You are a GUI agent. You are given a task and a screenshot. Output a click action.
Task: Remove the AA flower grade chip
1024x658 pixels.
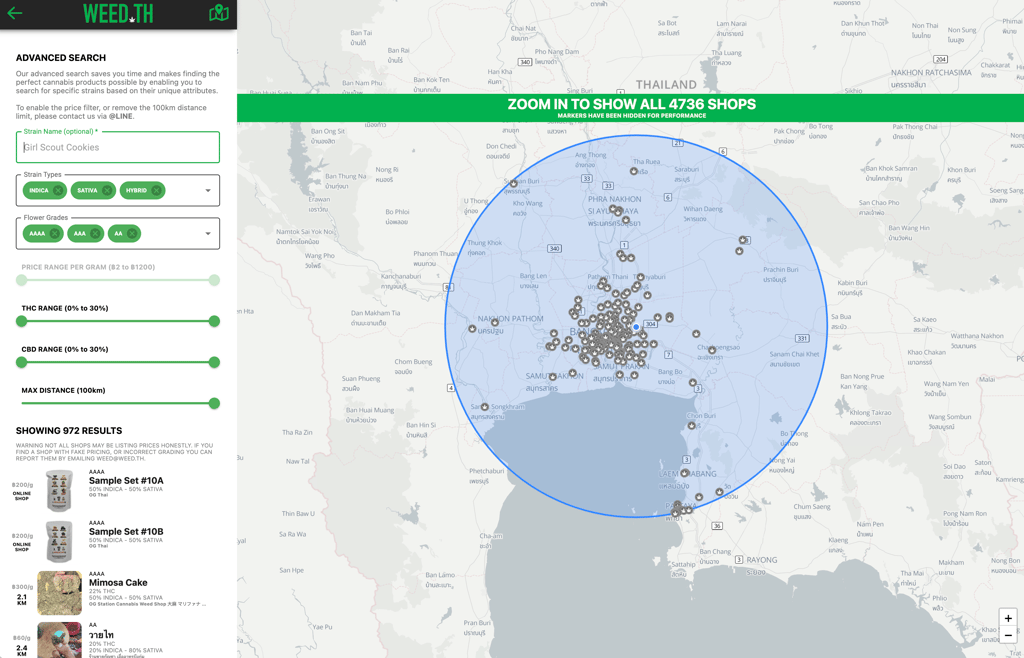click(x=133, y=234)
